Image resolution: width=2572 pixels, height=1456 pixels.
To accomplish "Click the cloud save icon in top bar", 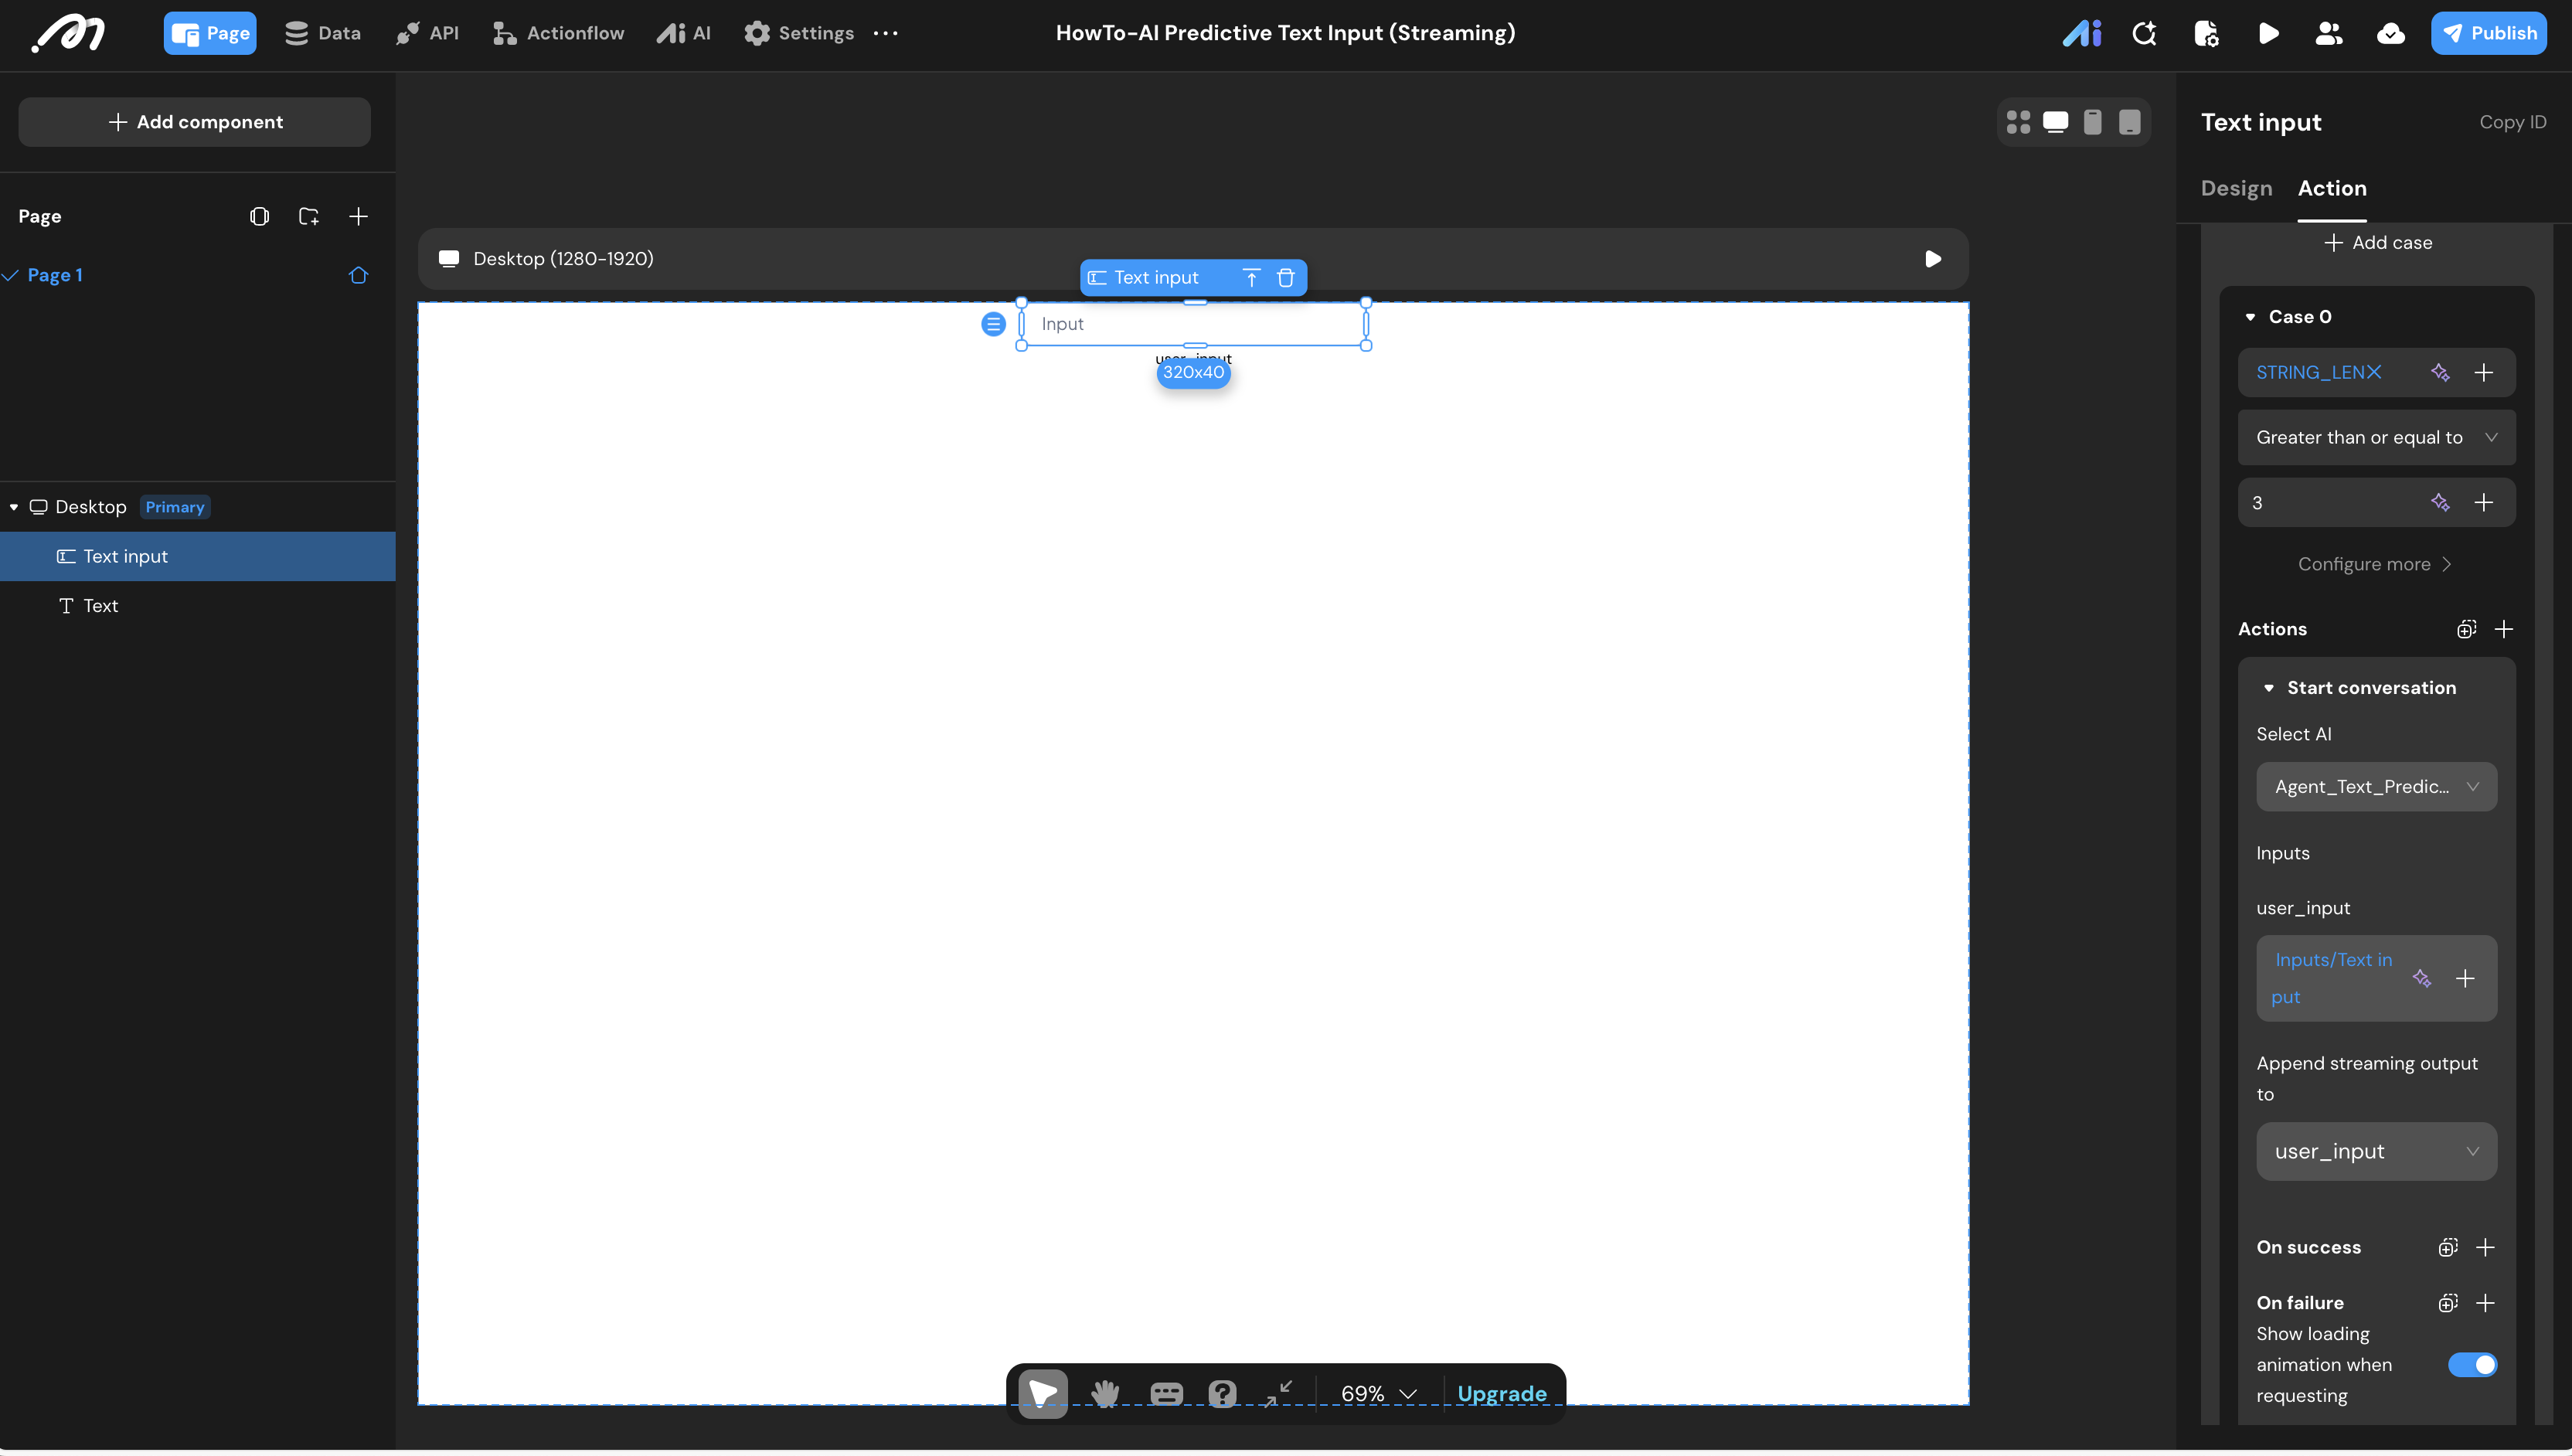I will coord(2390,33).
